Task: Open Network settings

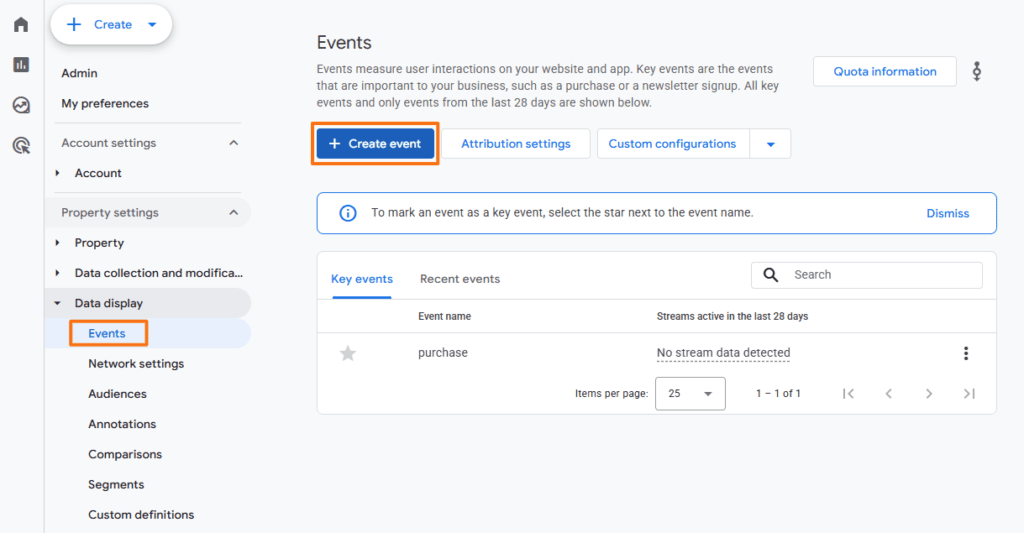Action: (136, 364)
